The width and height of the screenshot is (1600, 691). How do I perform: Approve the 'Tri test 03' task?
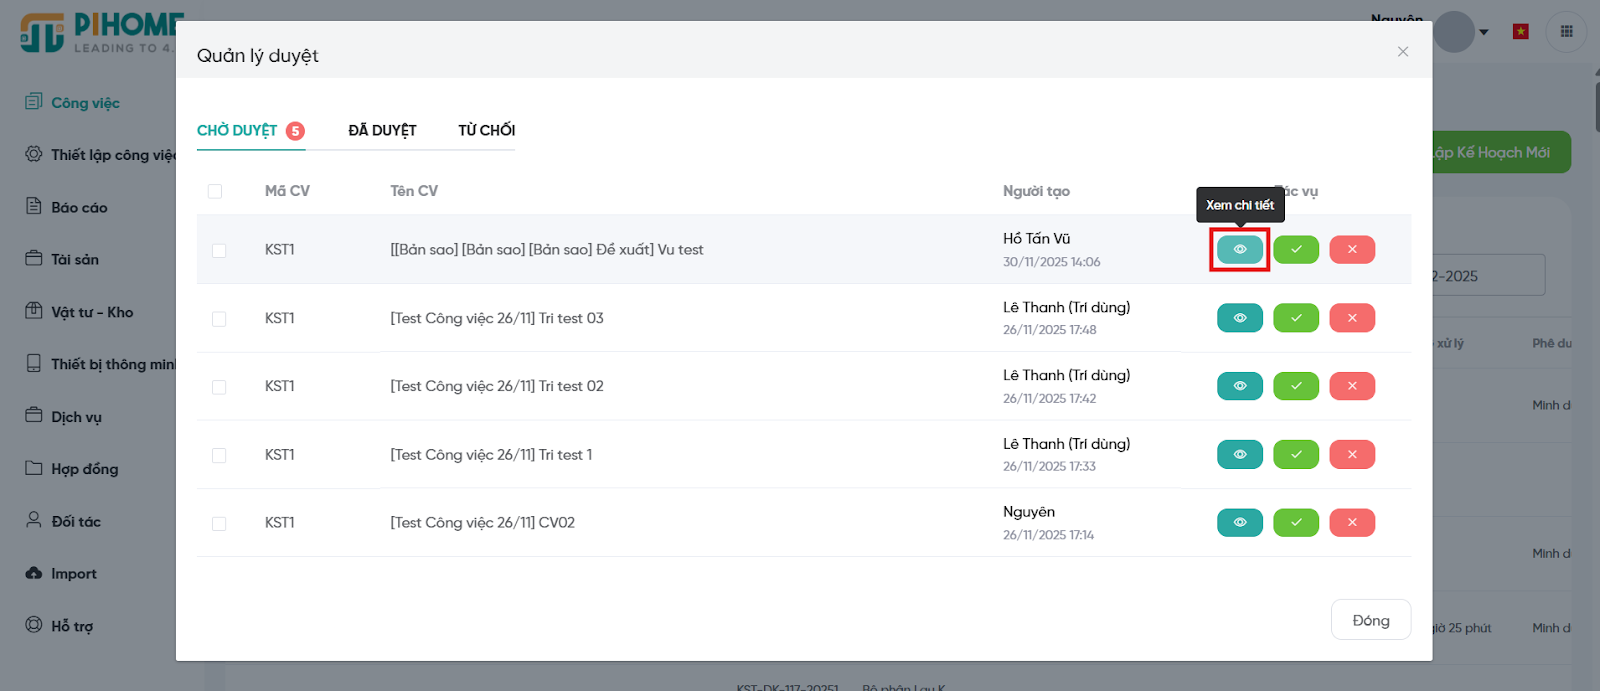coord(1296,318)
